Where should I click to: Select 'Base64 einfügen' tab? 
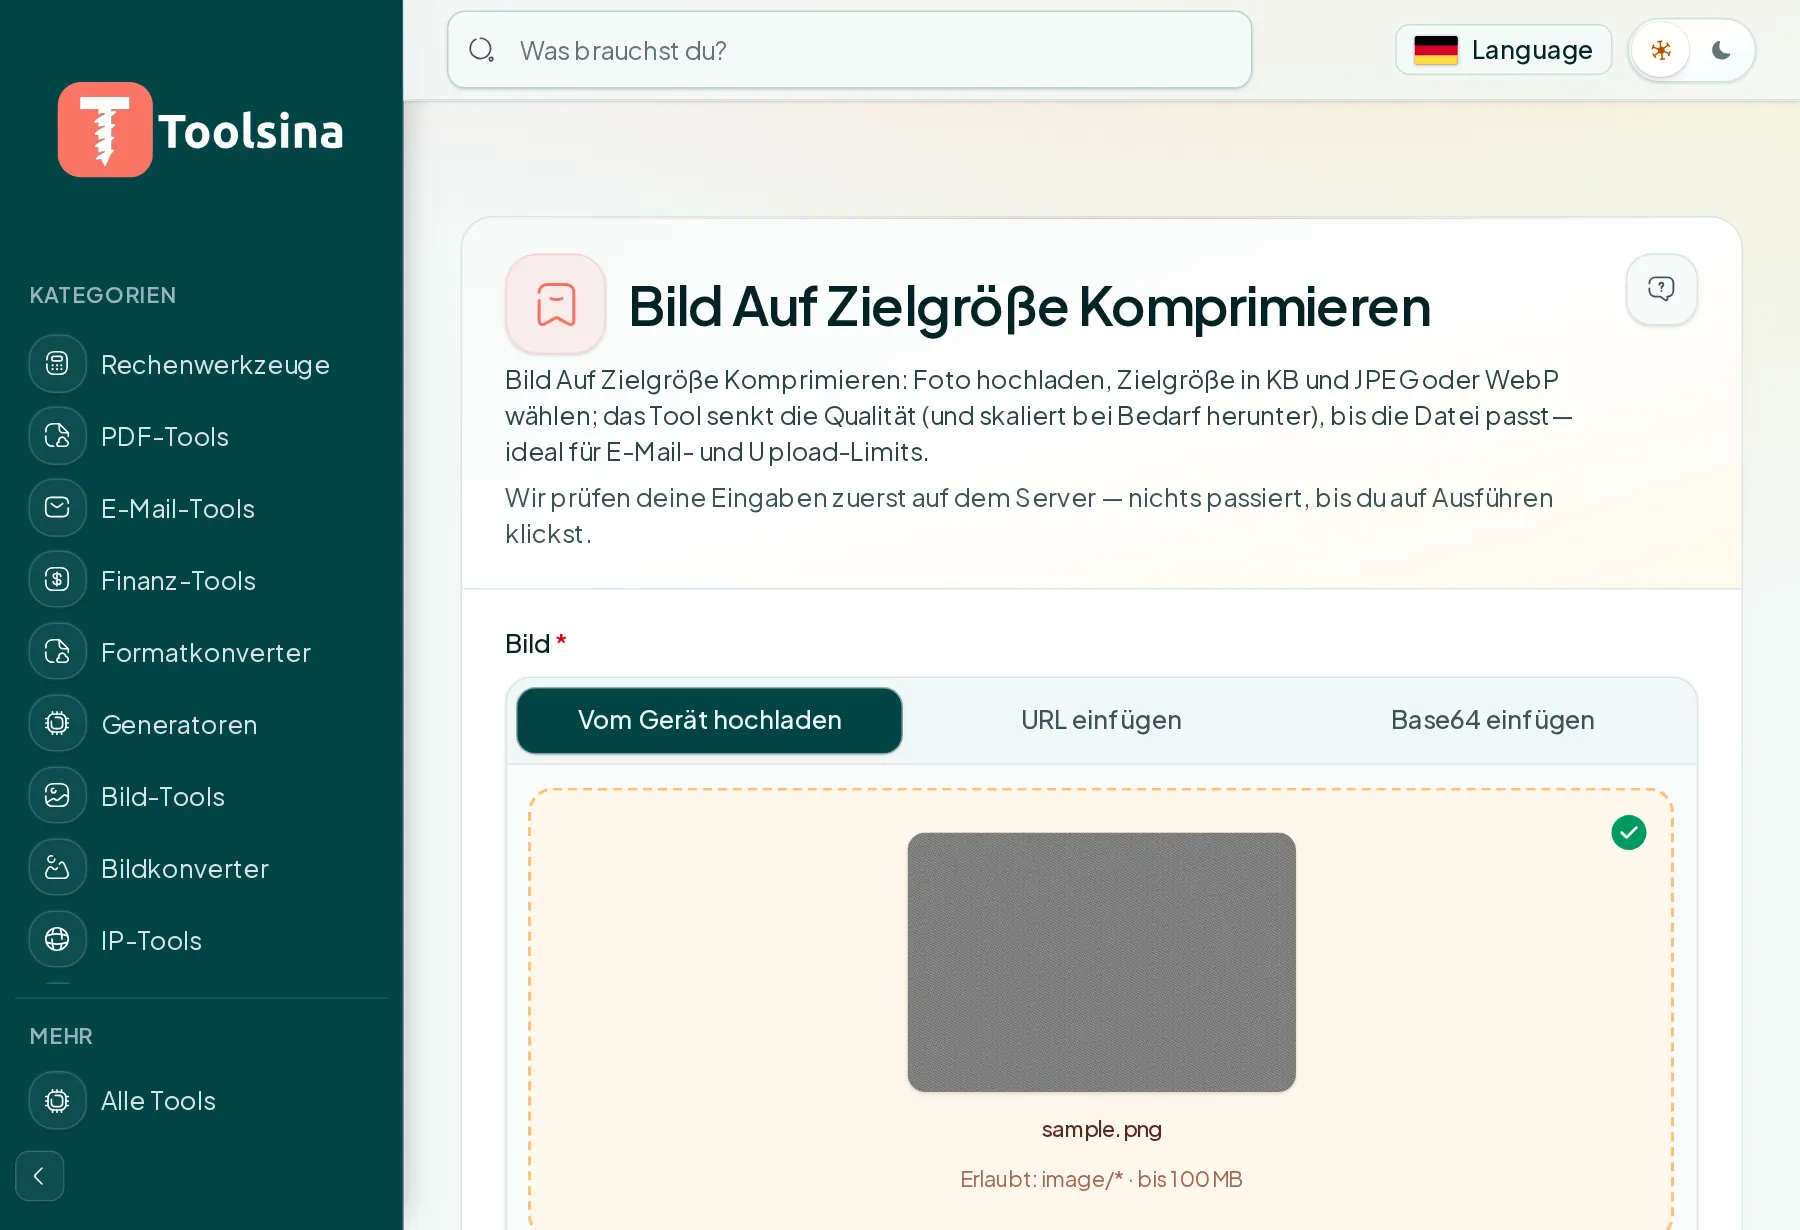(1492, 720)
